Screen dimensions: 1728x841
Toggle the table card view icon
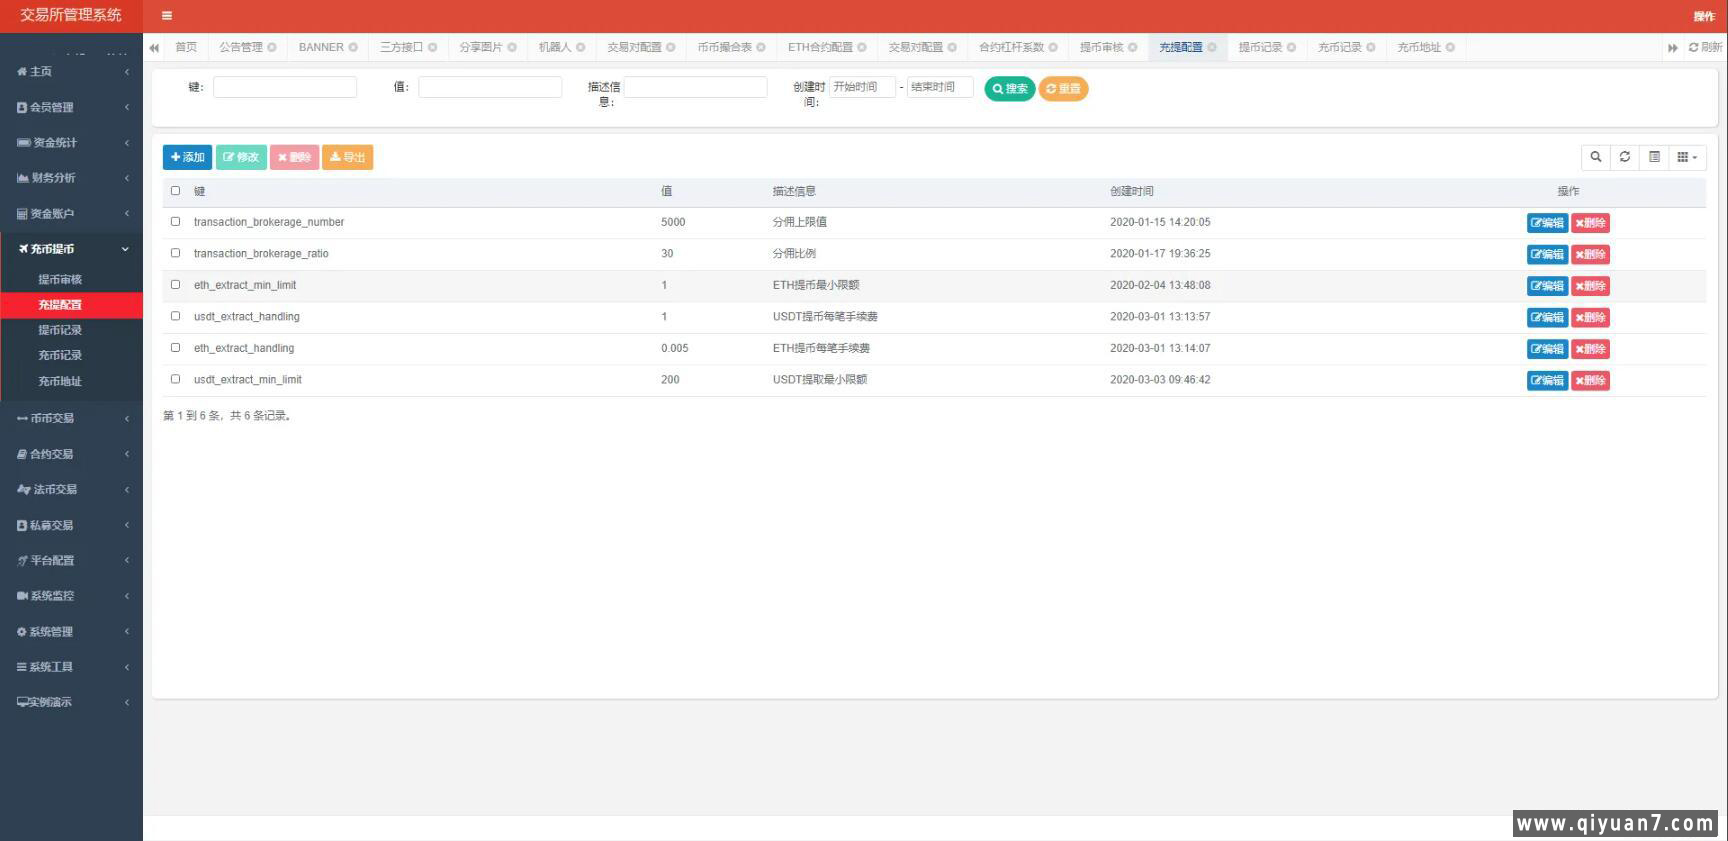click(x=1654, y=157)
